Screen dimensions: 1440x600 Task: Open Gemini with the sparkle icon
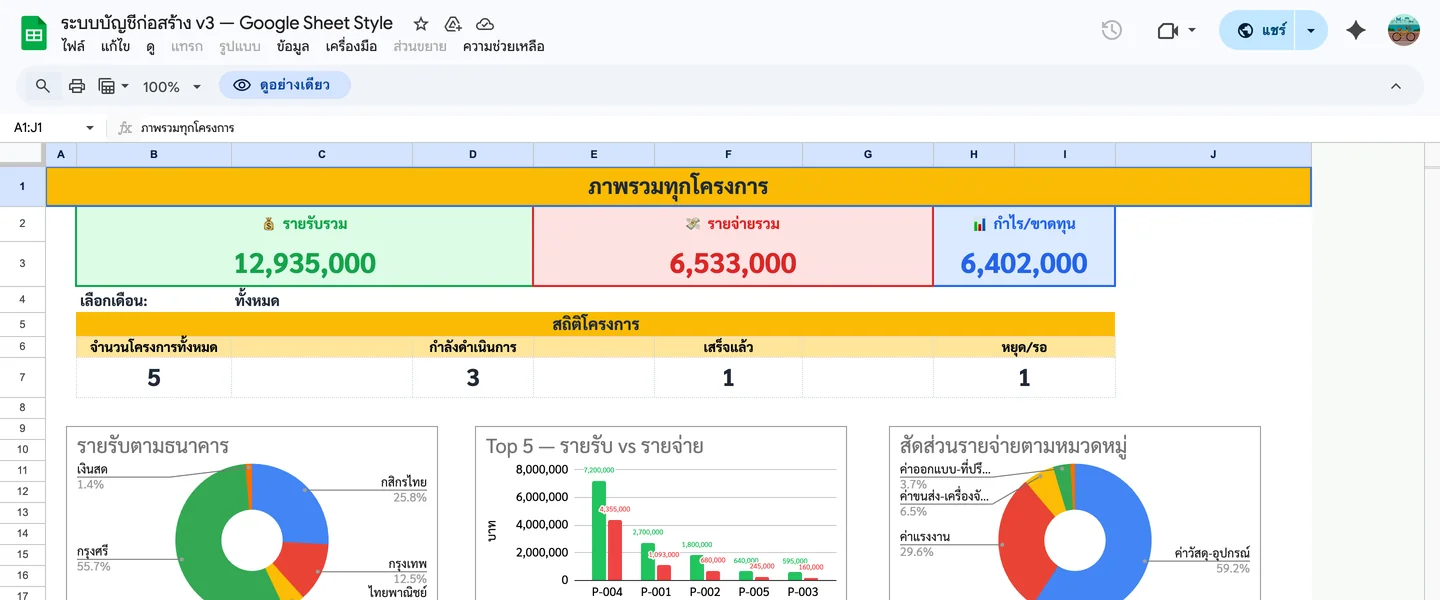pyautogui.click(x=1355, y=31)
